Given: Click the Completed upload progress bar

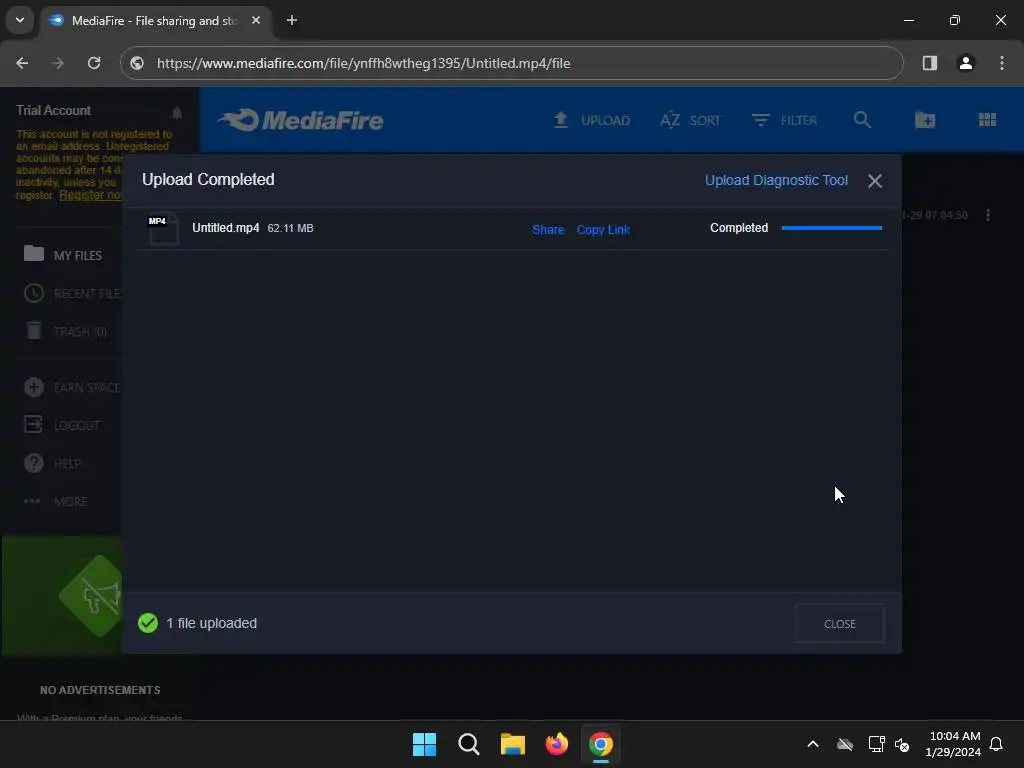Looking at the screenshot, I should (831, 228).
